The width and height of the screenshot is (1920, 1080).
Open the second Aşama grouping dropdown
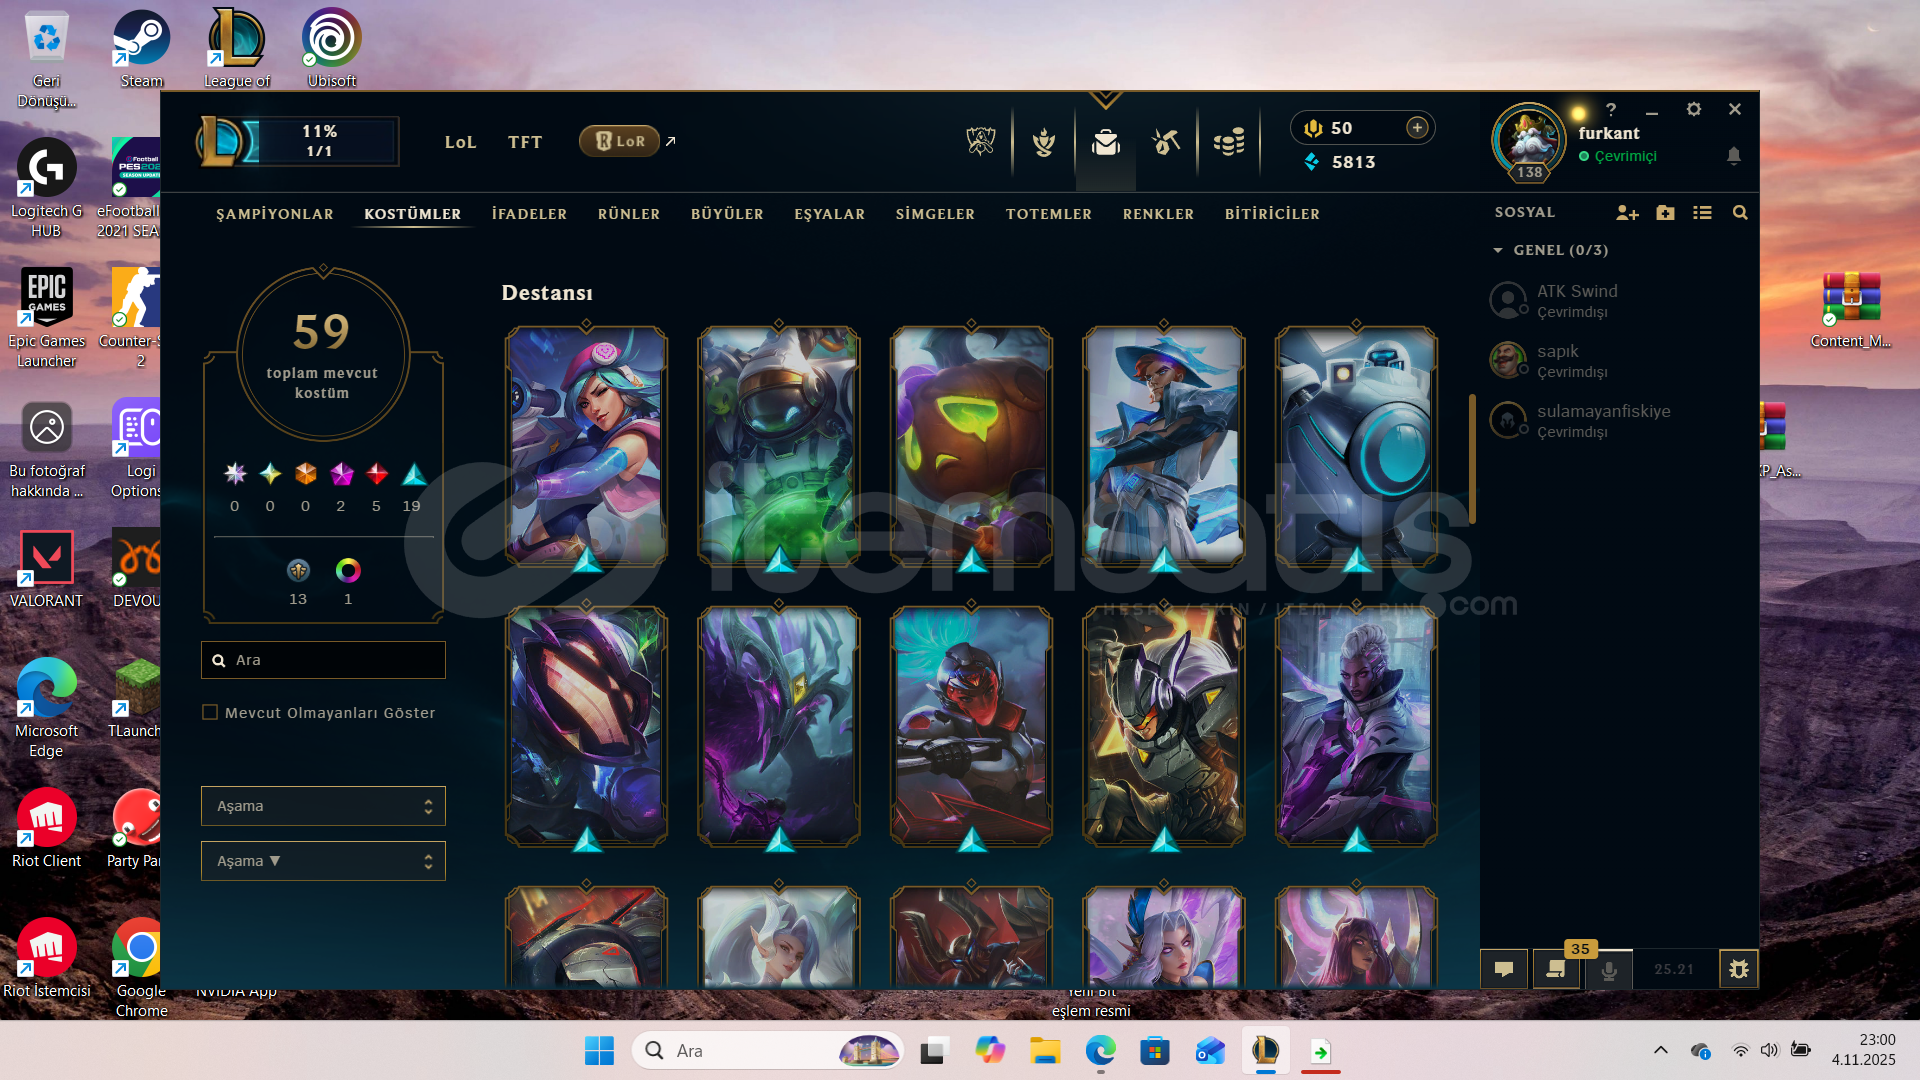[323, 861]
